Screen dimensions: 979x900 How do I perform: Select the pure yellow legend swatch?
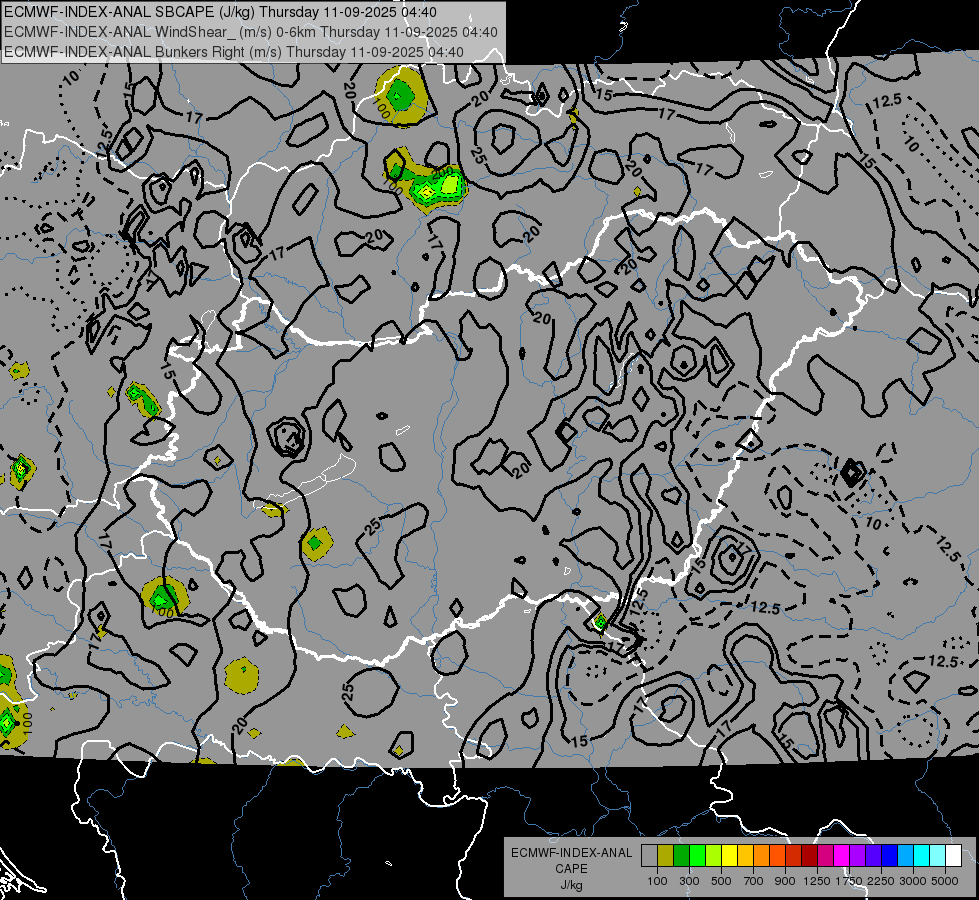pyautogui.click(x=729, y=856)
